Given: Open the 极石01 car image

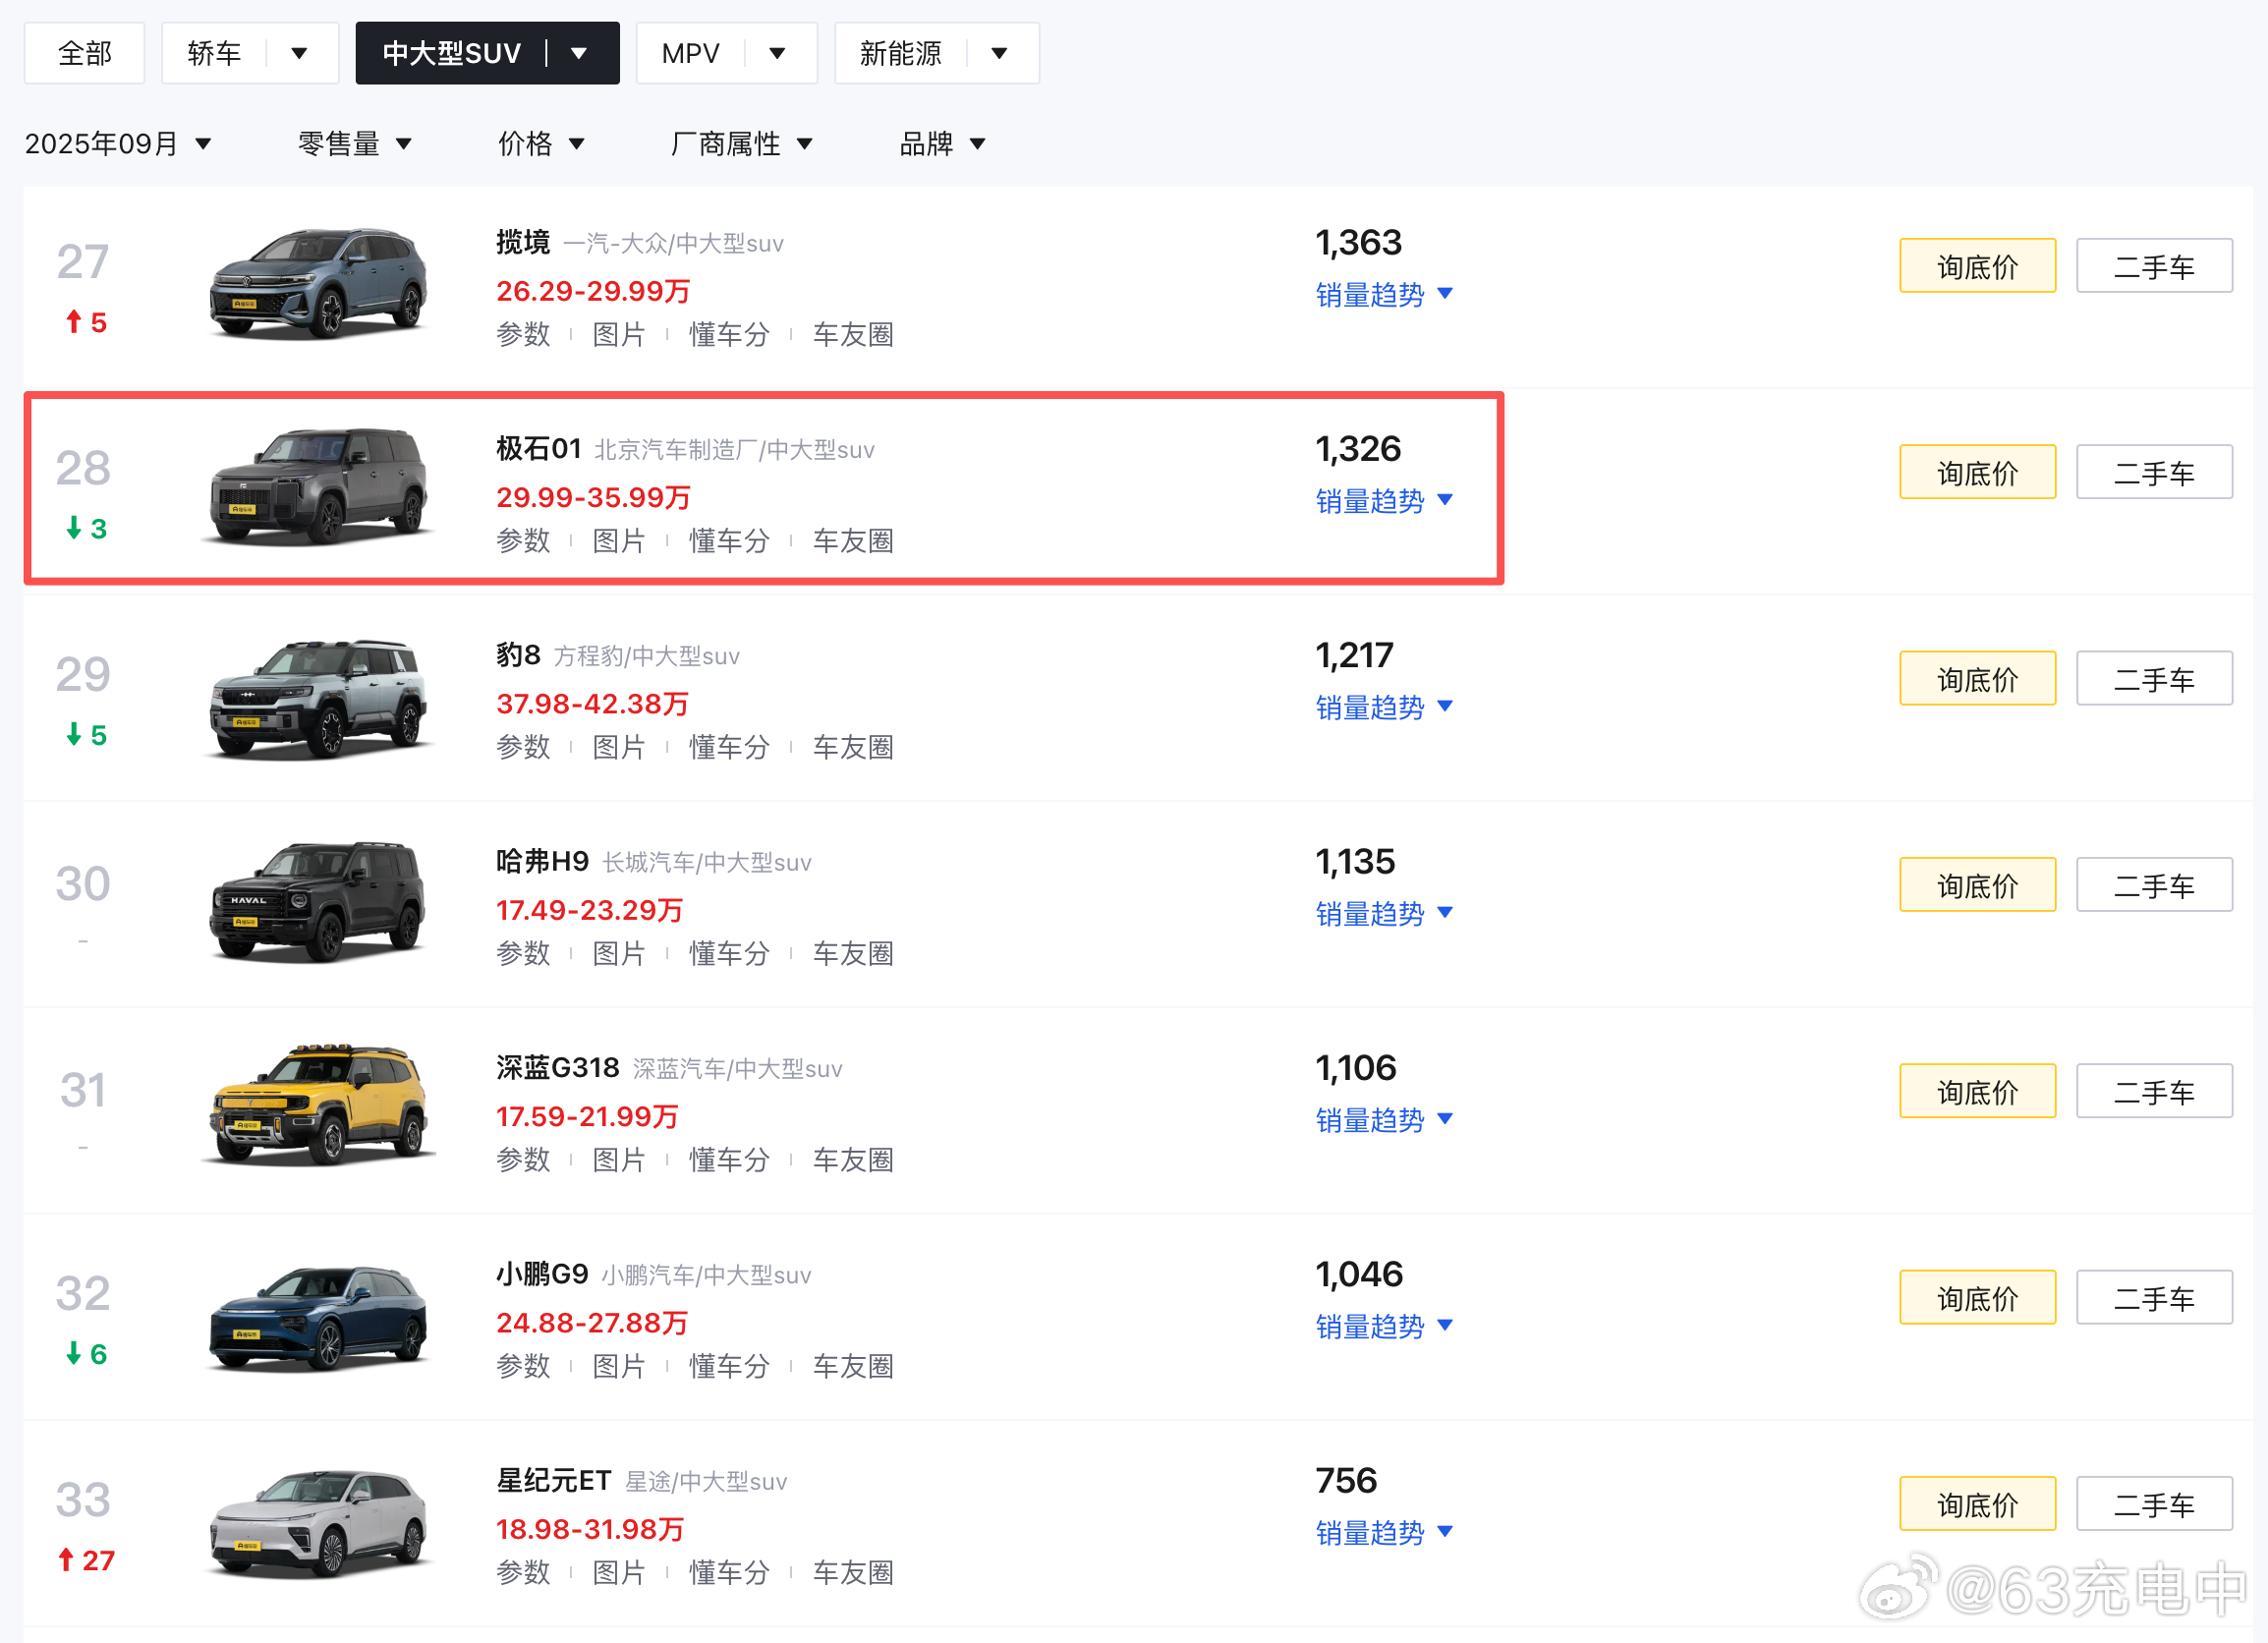Looking at the screenshot, I should tap(318, 488).
